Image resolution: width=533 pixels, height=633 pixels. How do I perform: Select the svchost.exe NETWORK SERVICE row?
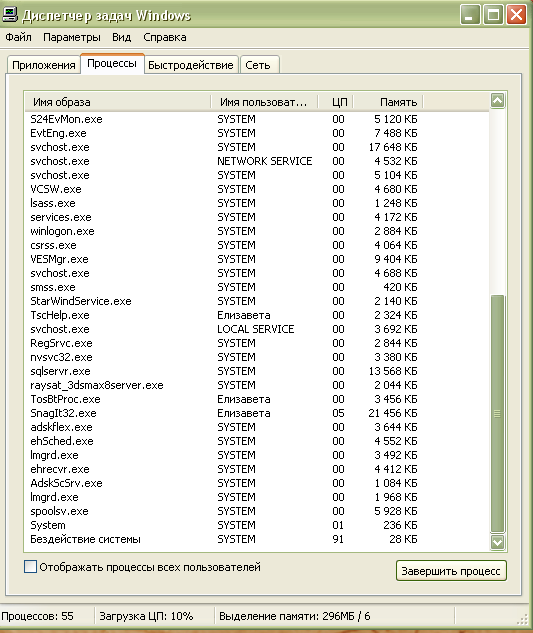[257, 161]
